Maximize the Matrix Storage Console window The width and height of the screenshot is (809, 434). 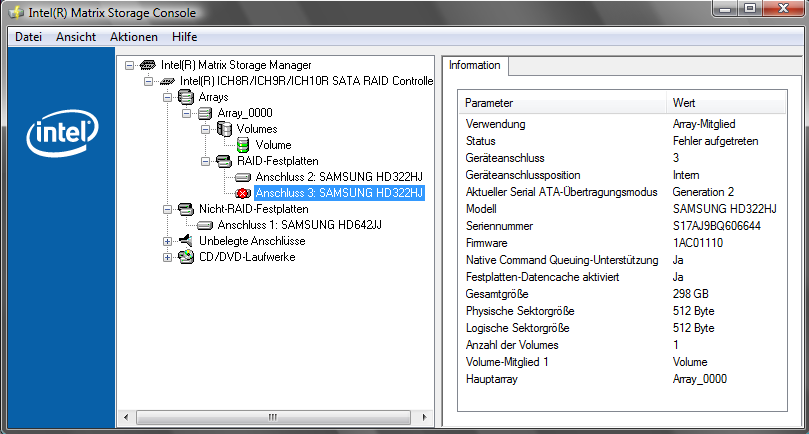click(750, 9)
